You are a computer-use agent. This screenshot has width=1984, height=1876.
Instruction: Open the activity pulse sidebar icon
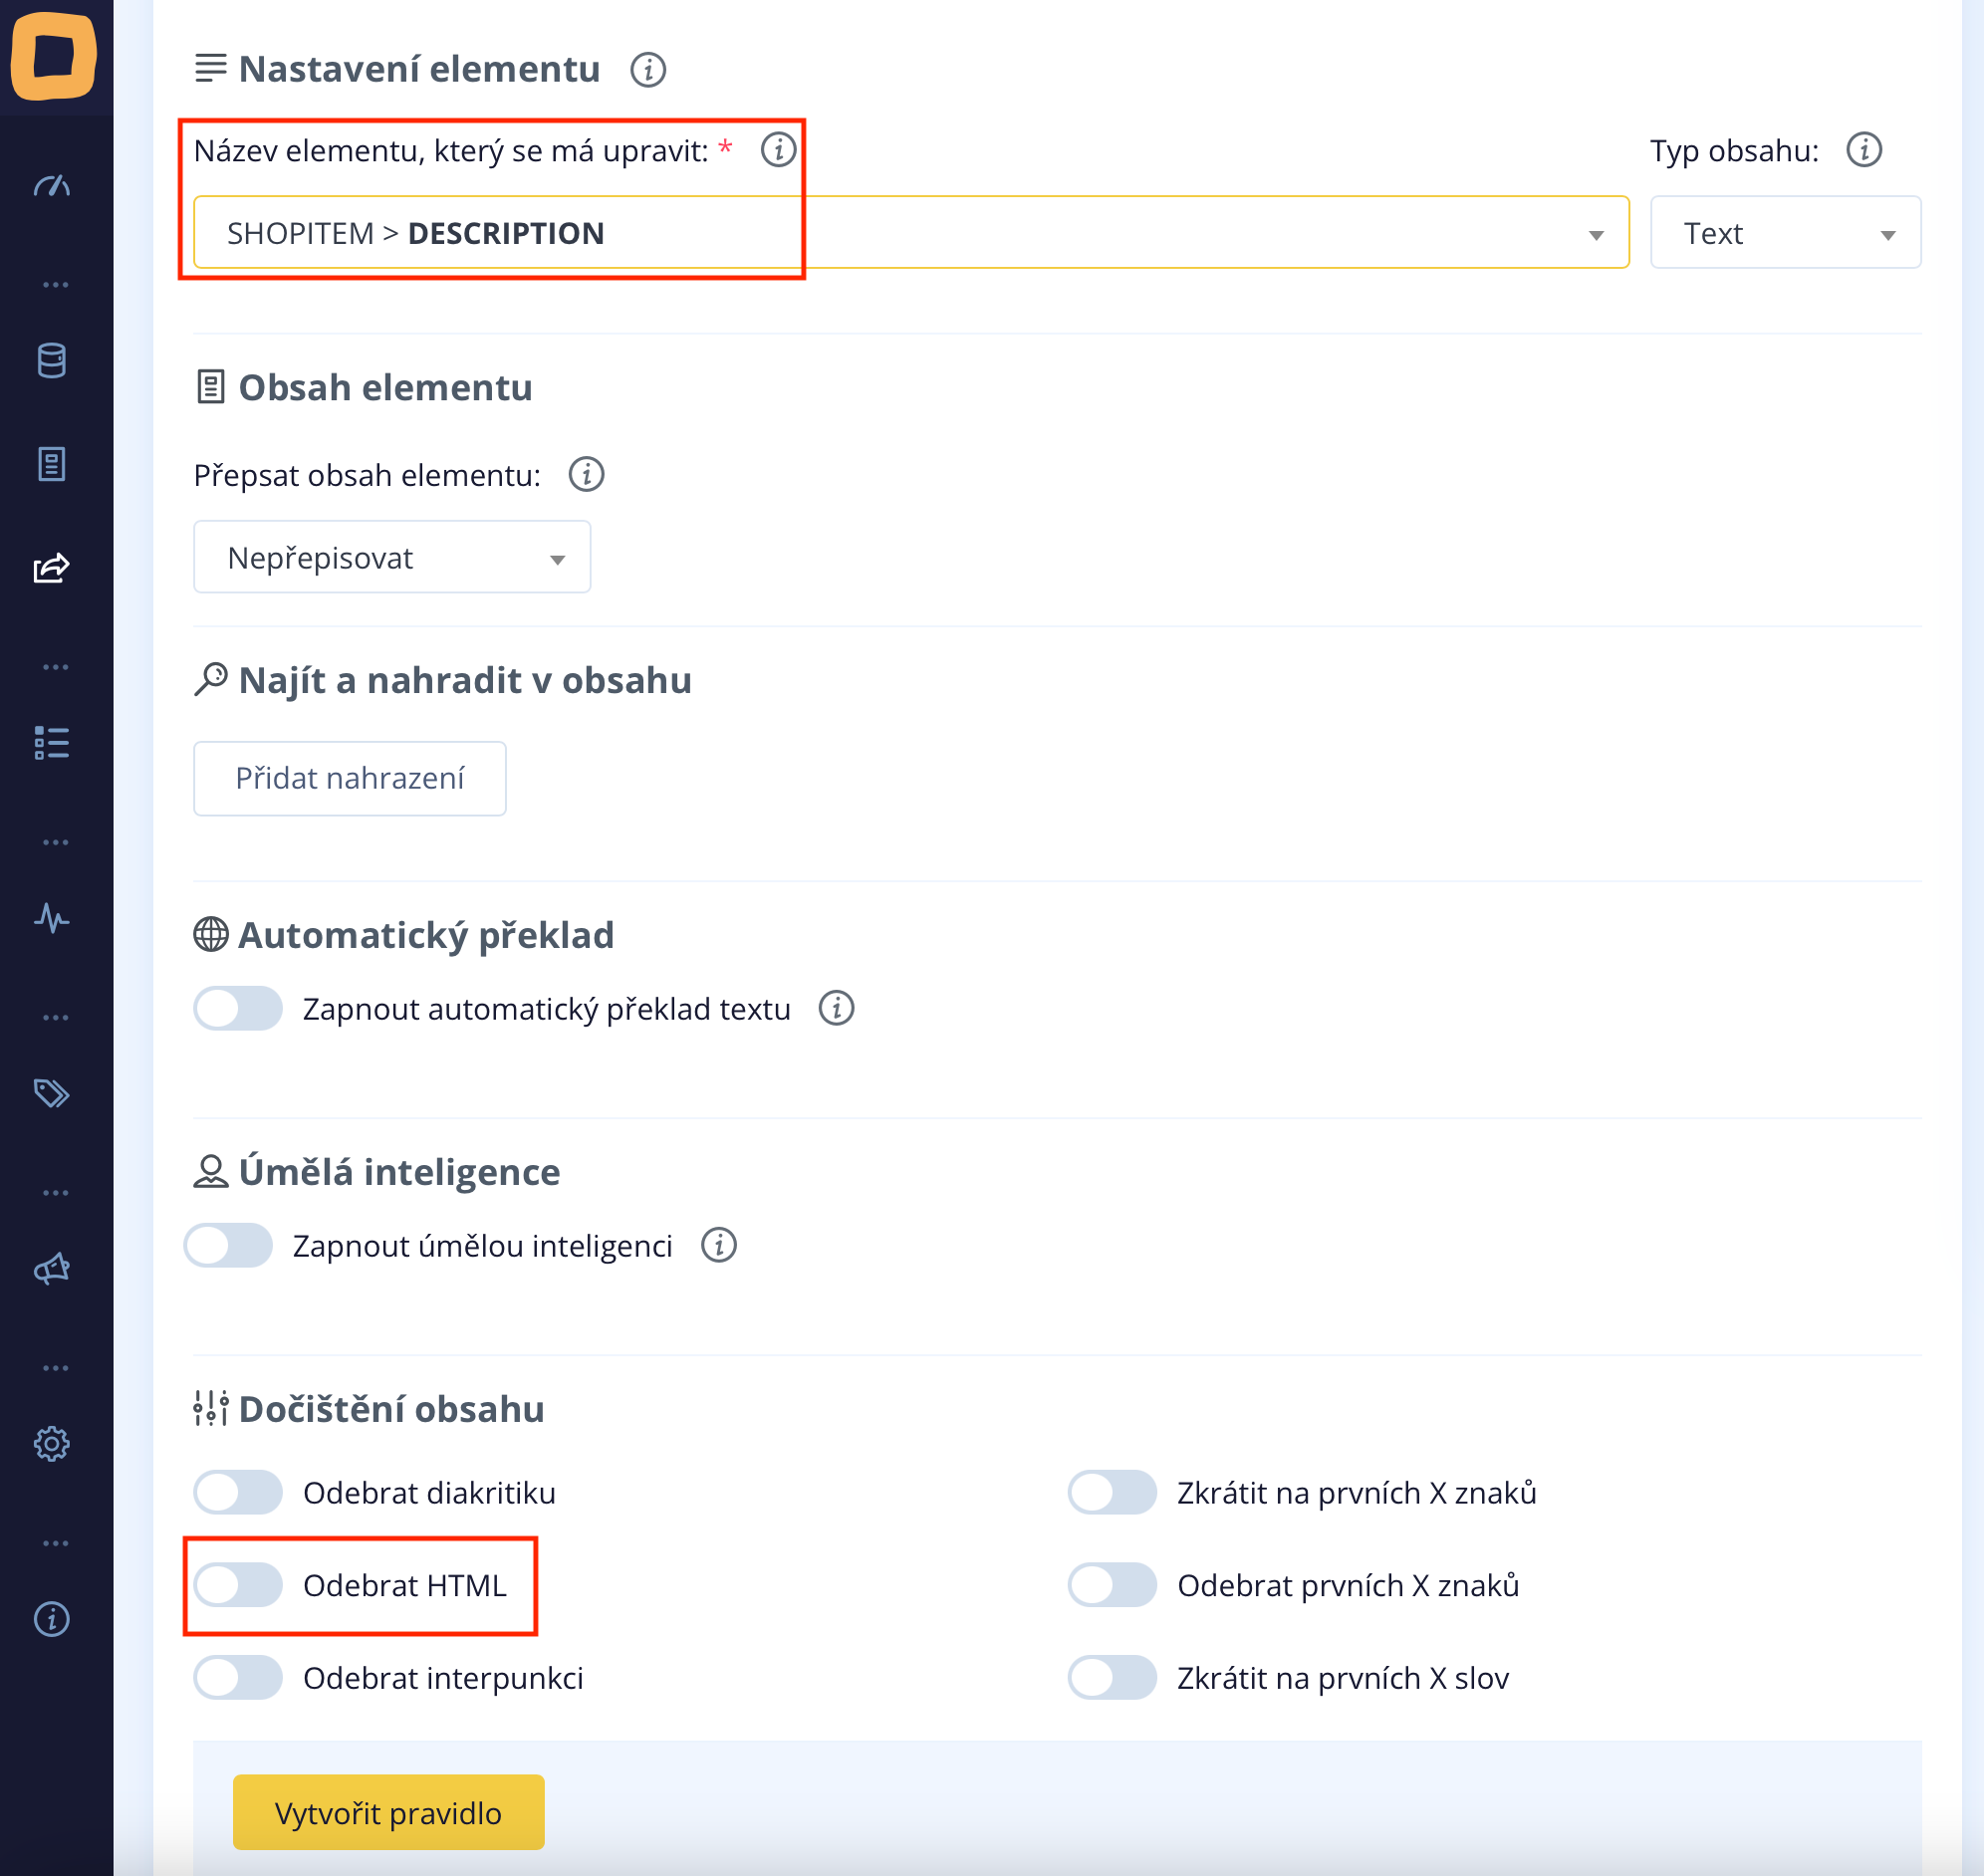pos(52,918)
